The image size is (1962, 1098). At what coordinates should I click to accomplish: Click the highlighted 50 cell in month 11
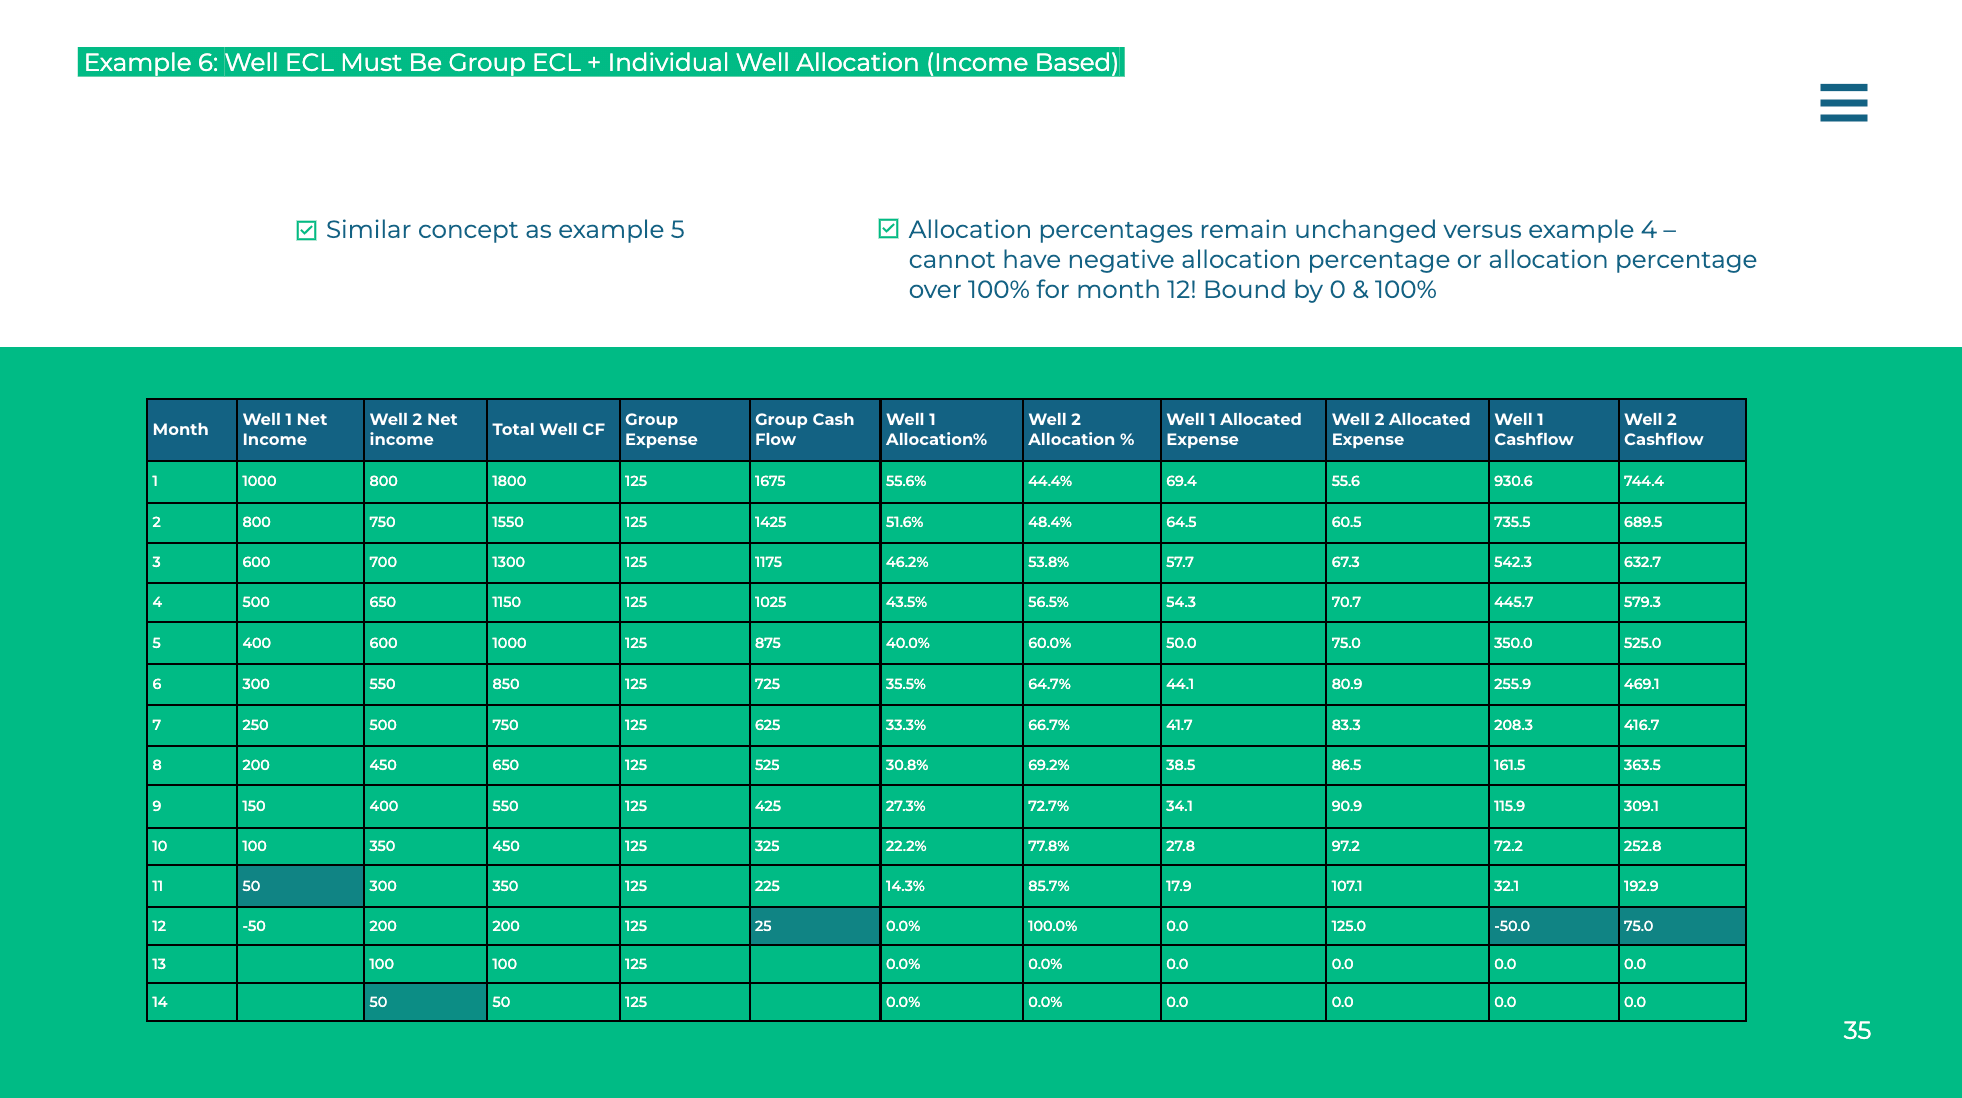coord(299,886)
